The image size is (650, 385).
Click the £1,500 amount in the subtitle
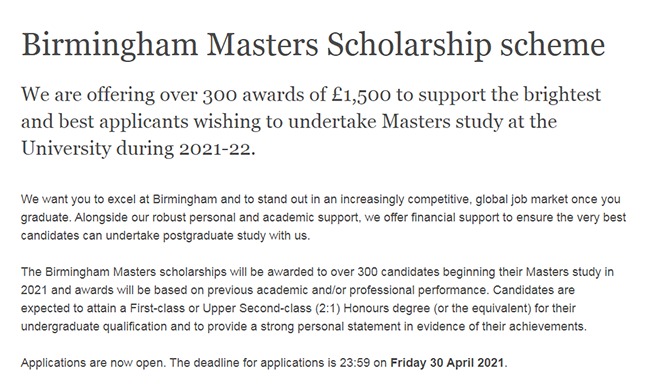[361, 95]
